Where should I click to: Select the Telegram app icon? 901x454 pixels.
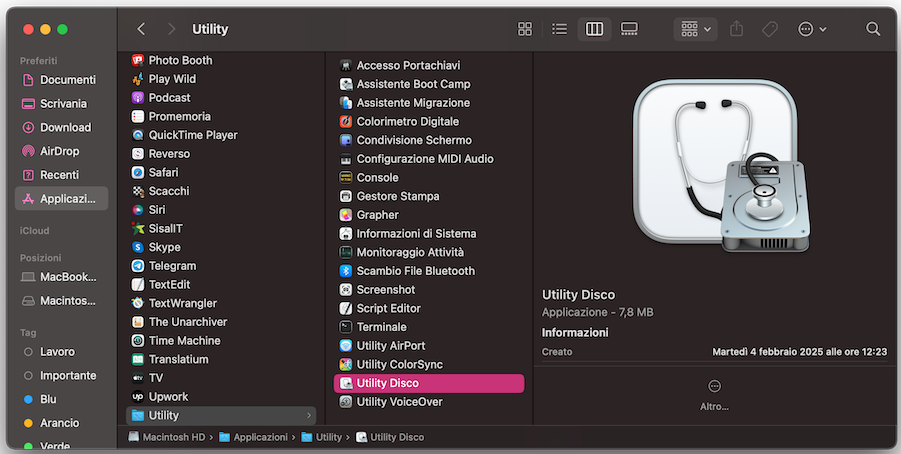point(138,266)
